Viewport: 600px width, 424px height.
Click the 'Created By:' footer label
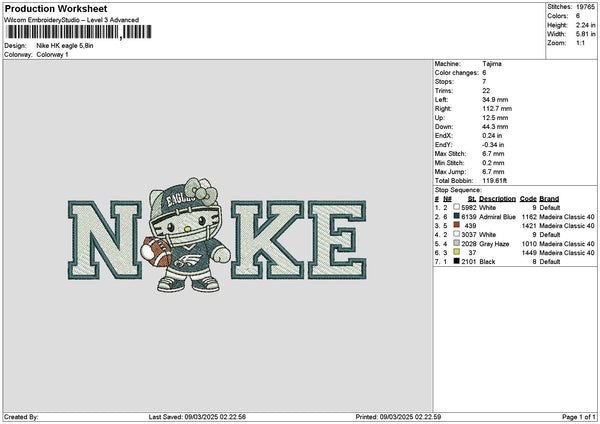[21, 417]
